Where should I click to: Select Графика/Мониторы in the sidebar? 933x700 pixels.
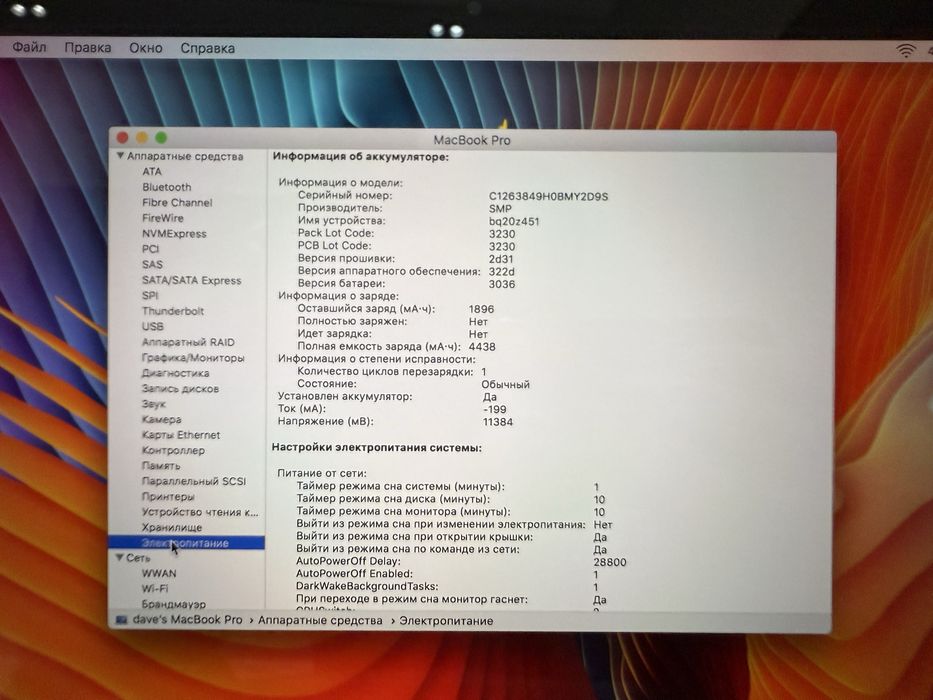(x=193, y=358)
